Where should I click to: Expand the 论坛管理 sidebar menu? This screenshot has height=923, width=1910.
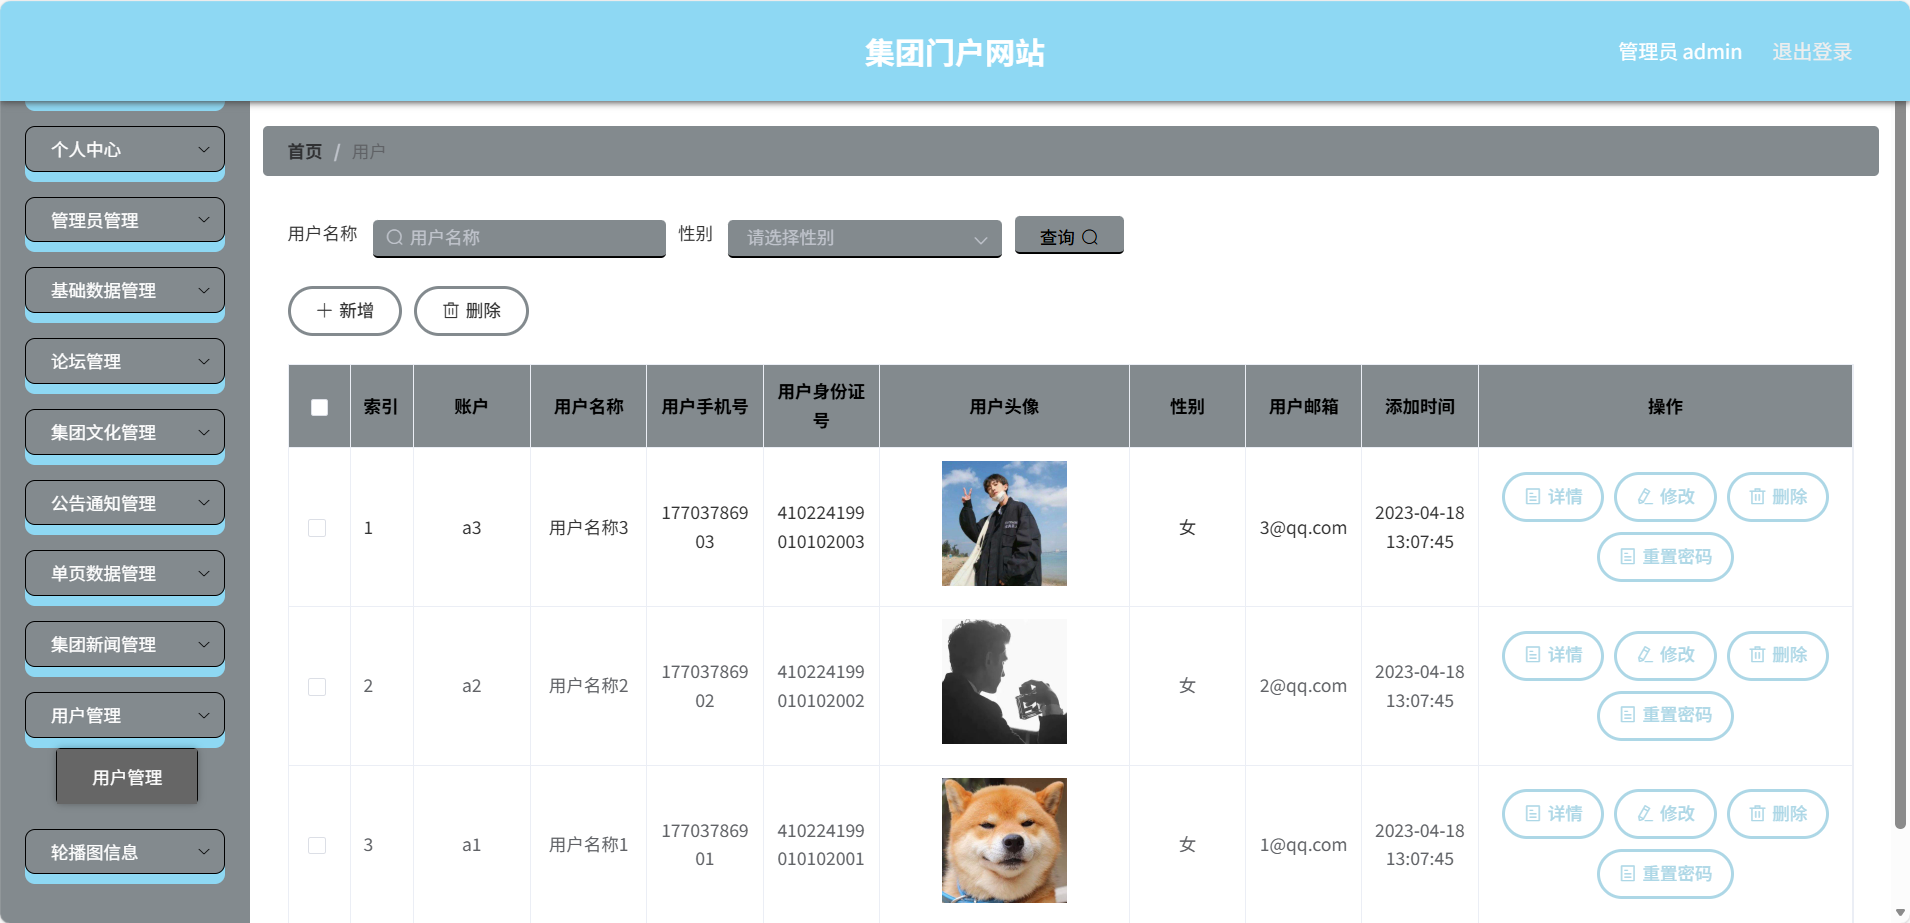[125, 361]
